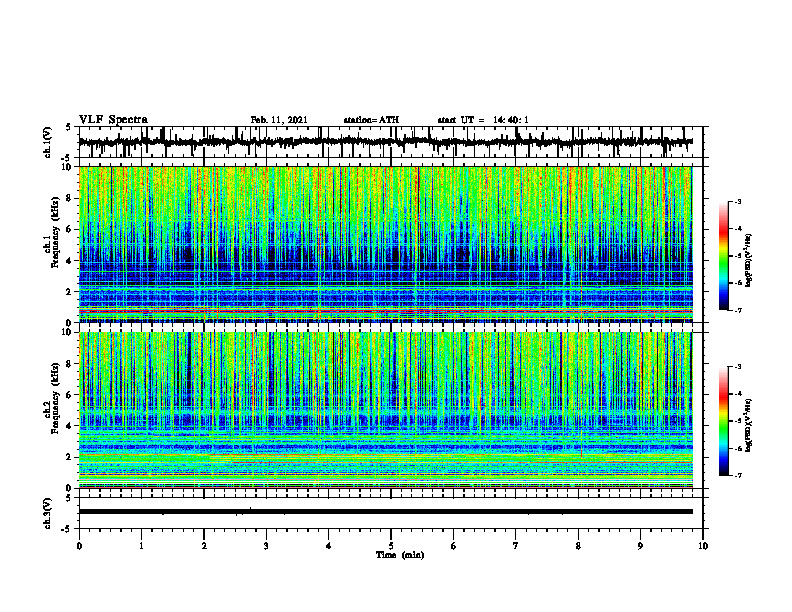Click the ch.2 color bar log(PSD) label
The height and width of the screenshot is (612, 792).
(750, 426)
